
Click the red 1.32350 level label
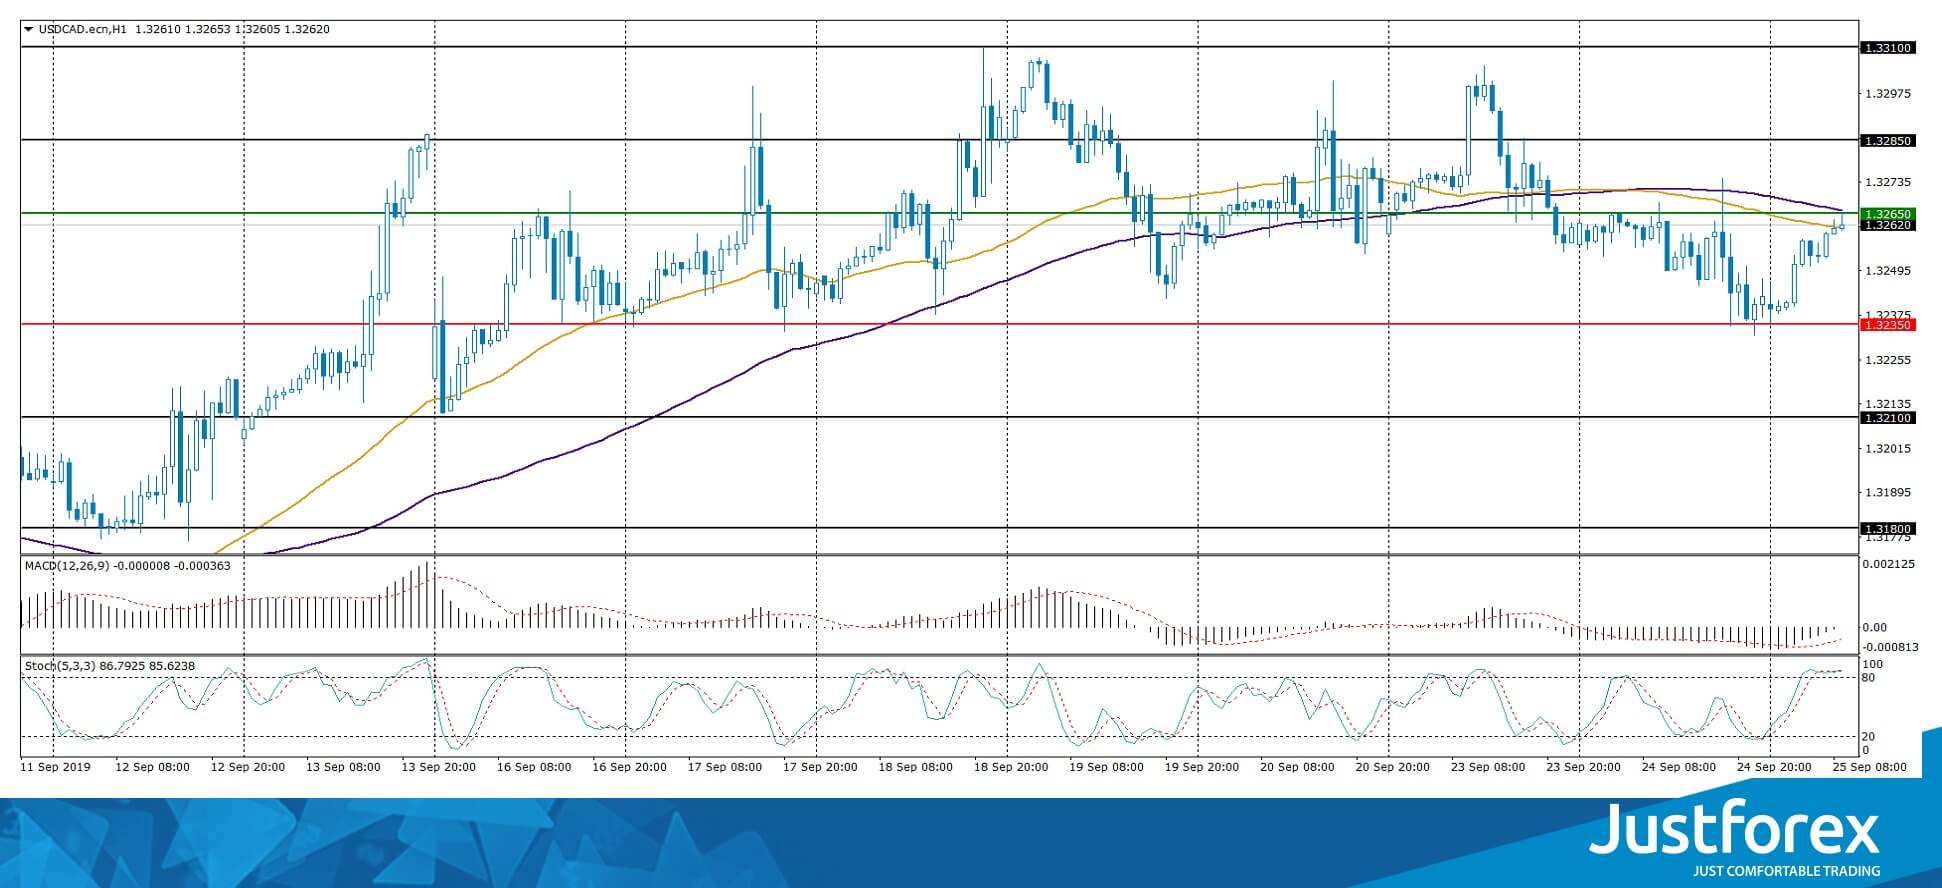point(1886,325)
